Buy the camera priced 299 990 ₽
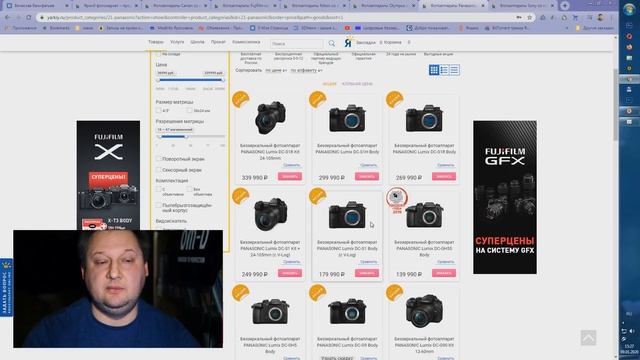The width and height of the screenshot is (640, 360). tap(367, 176)
